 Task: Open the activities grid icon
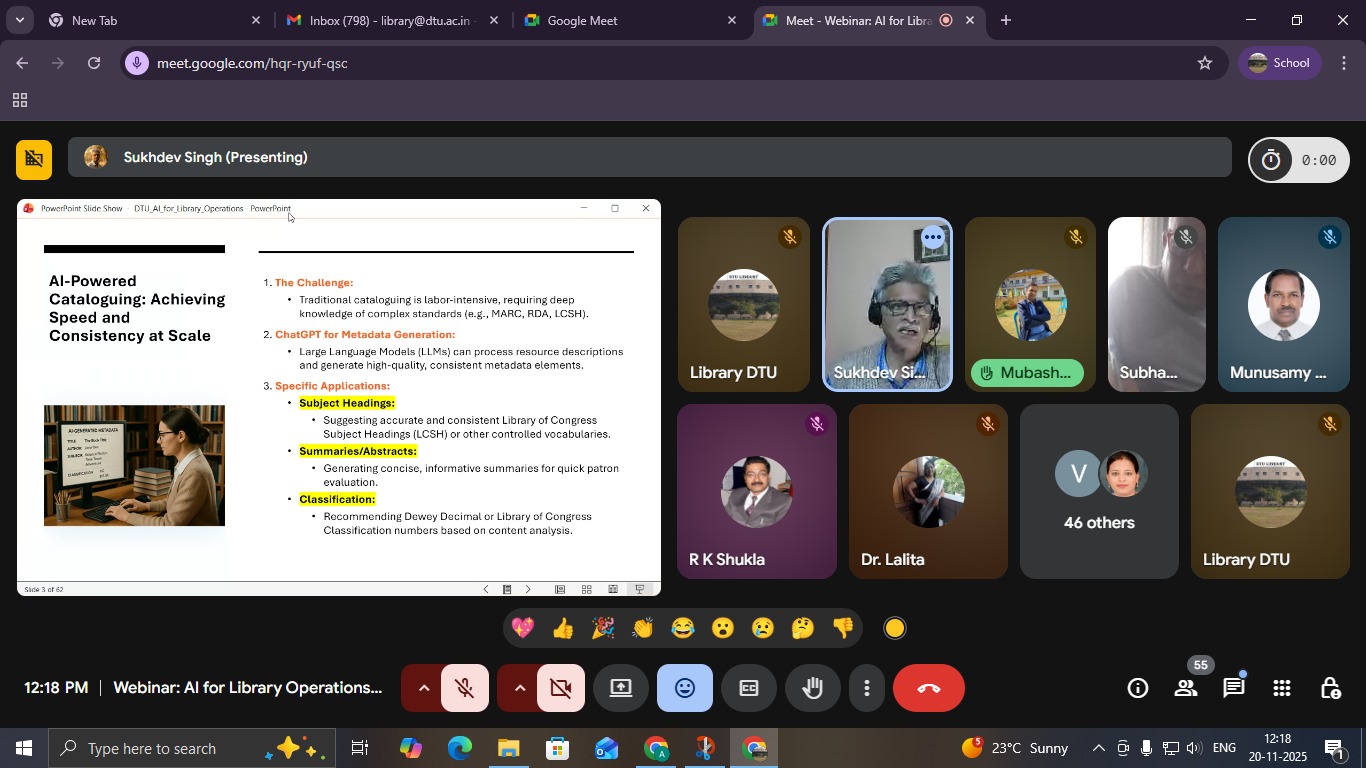pyautogui.click(x=1282, y=688)
